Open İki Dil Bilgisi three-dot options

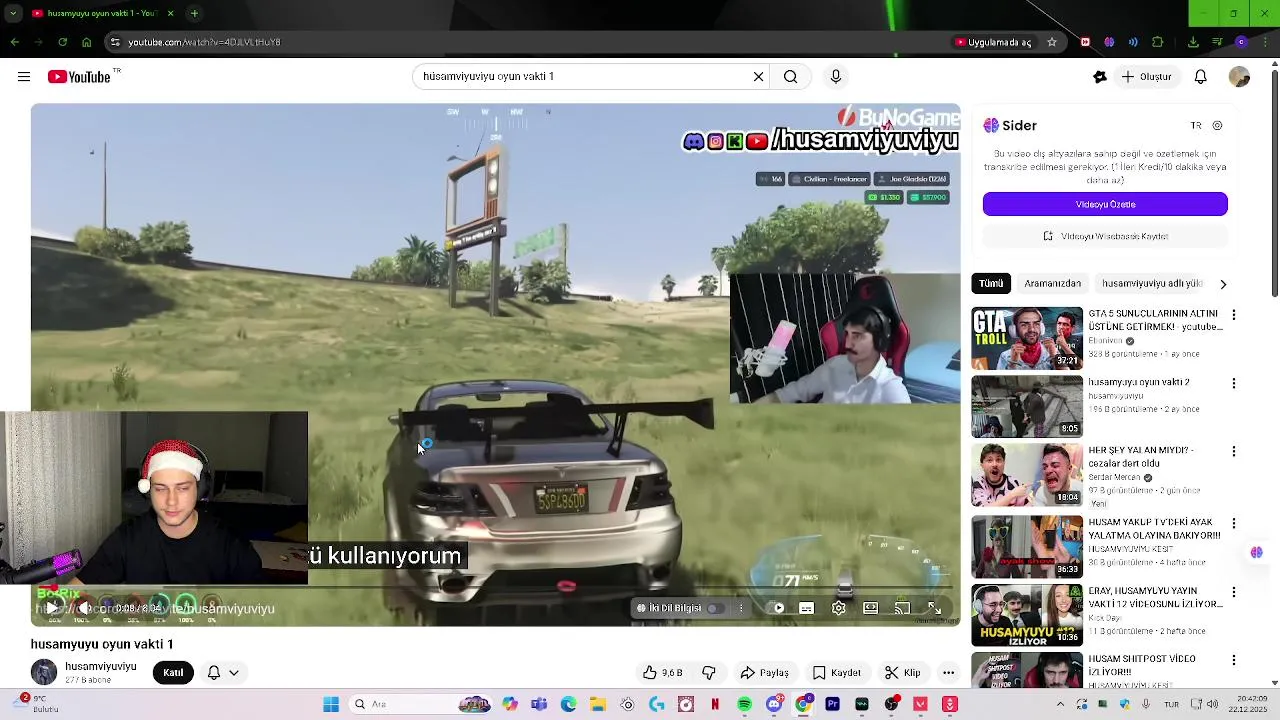741,608
